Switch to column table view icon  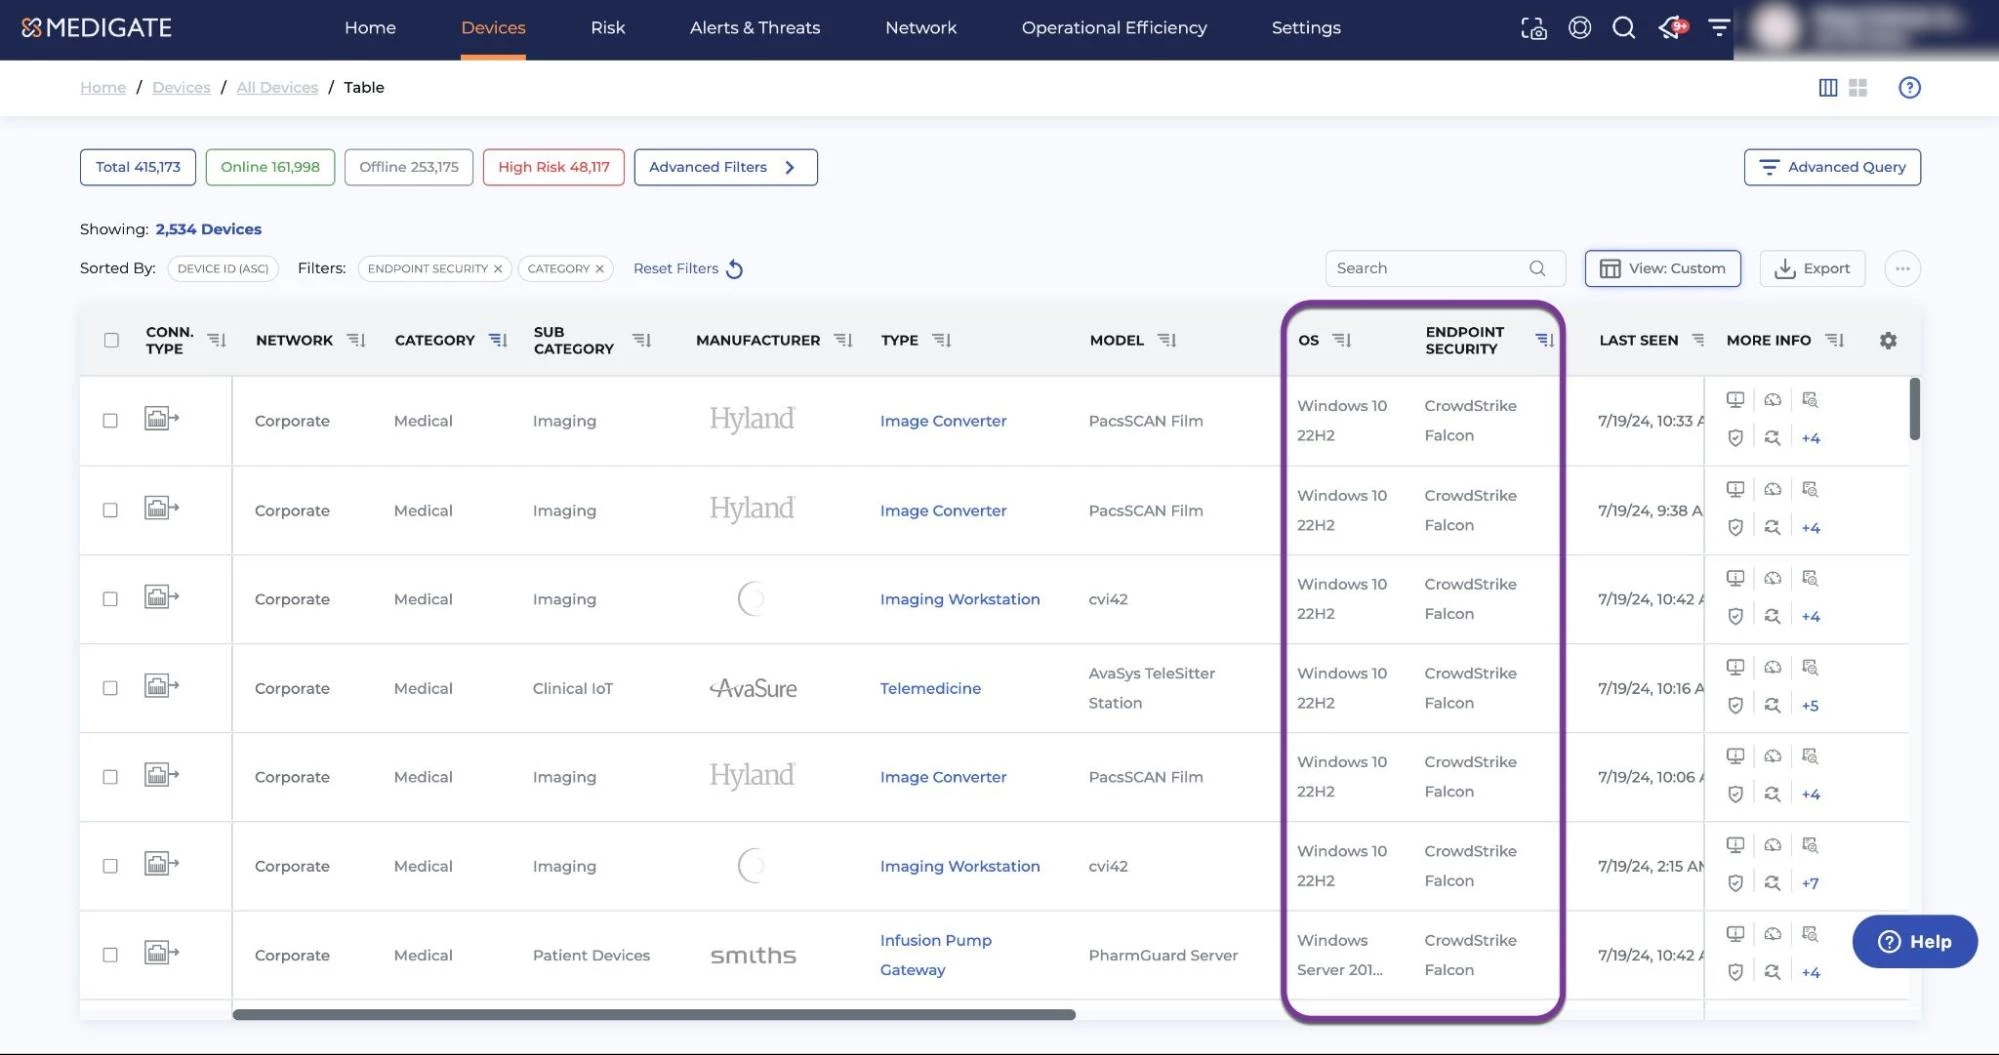pos(1828,88)
